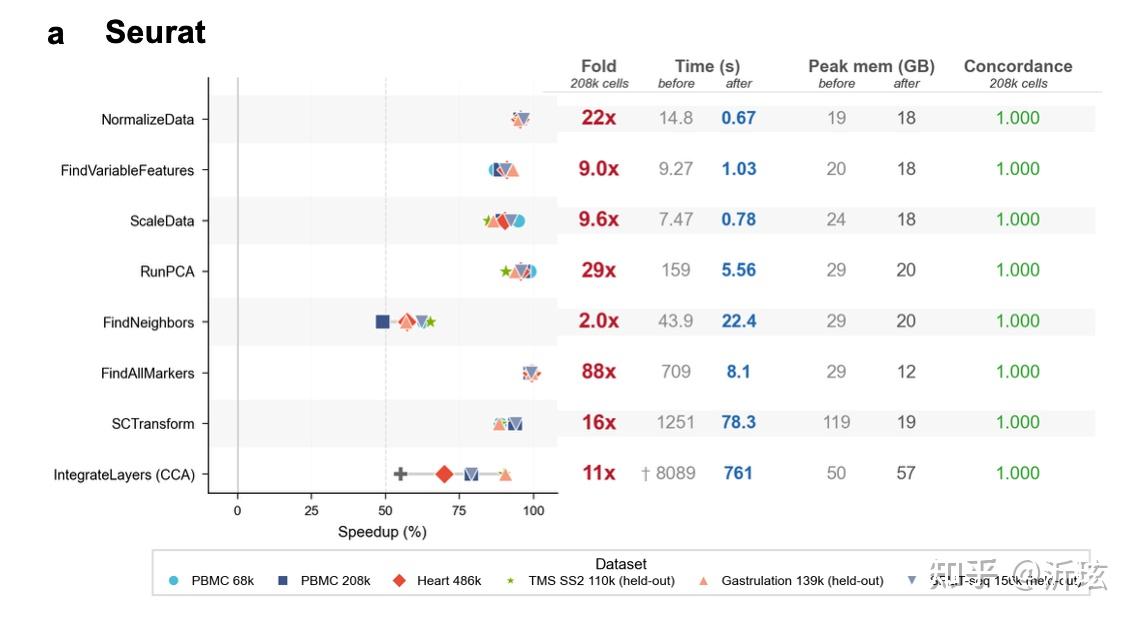Screen dimensions: 1136x620
Task: Click the PBMC 208k legend square marker
Action: coord(283,580)
